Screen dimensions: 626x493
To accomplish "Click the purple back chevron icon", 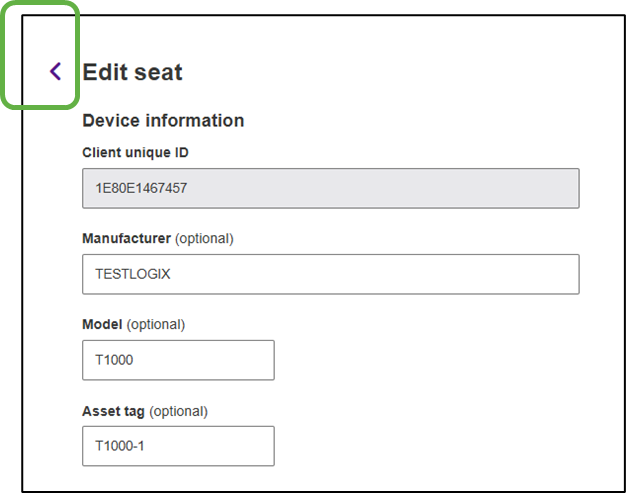I will tap(55, 71).
